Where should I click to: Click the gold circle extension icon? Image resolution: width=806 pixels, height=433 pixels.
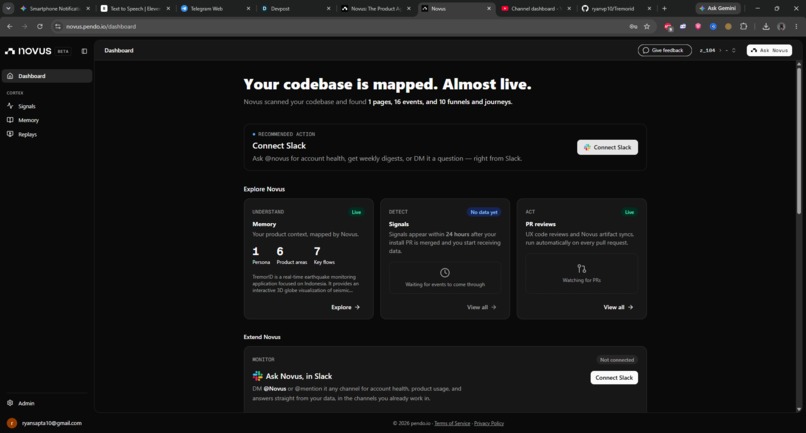[x=728, y=27]
